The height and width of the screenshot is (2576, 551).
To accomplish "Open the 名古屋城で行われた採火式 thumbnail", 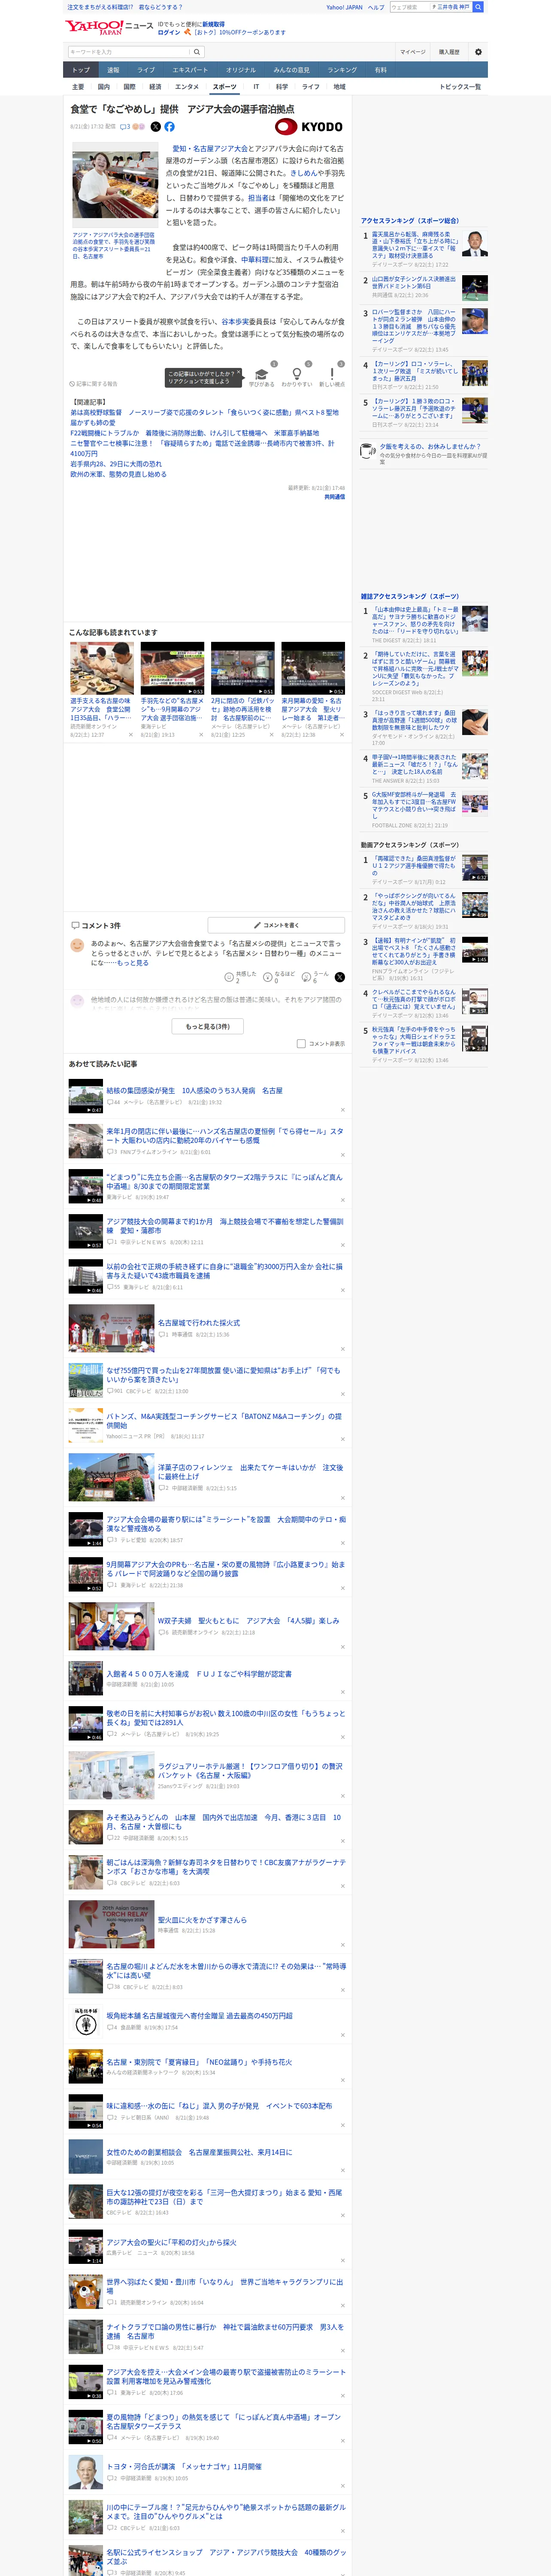I will pyautogui.click(x=111, y=1328).
